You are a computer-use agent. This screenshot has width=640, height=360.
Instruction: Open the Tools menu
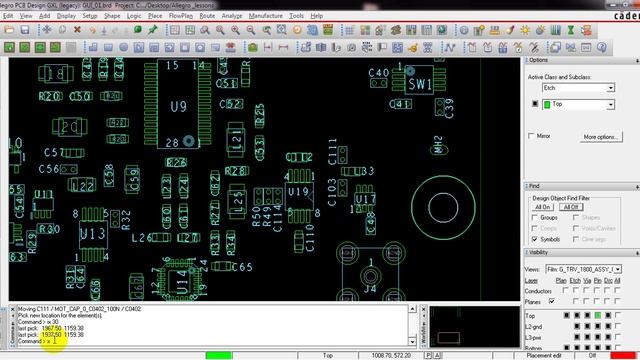pyautogui.click(x=296, y=16)
